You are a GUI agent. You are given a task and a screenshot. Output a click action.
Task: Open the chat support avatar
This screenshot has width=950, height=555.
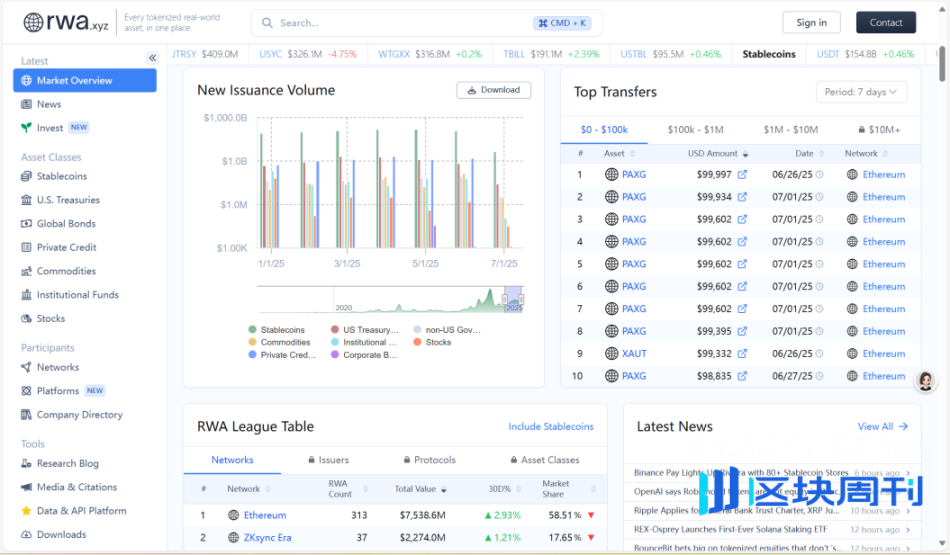click(x=925, y=381)
